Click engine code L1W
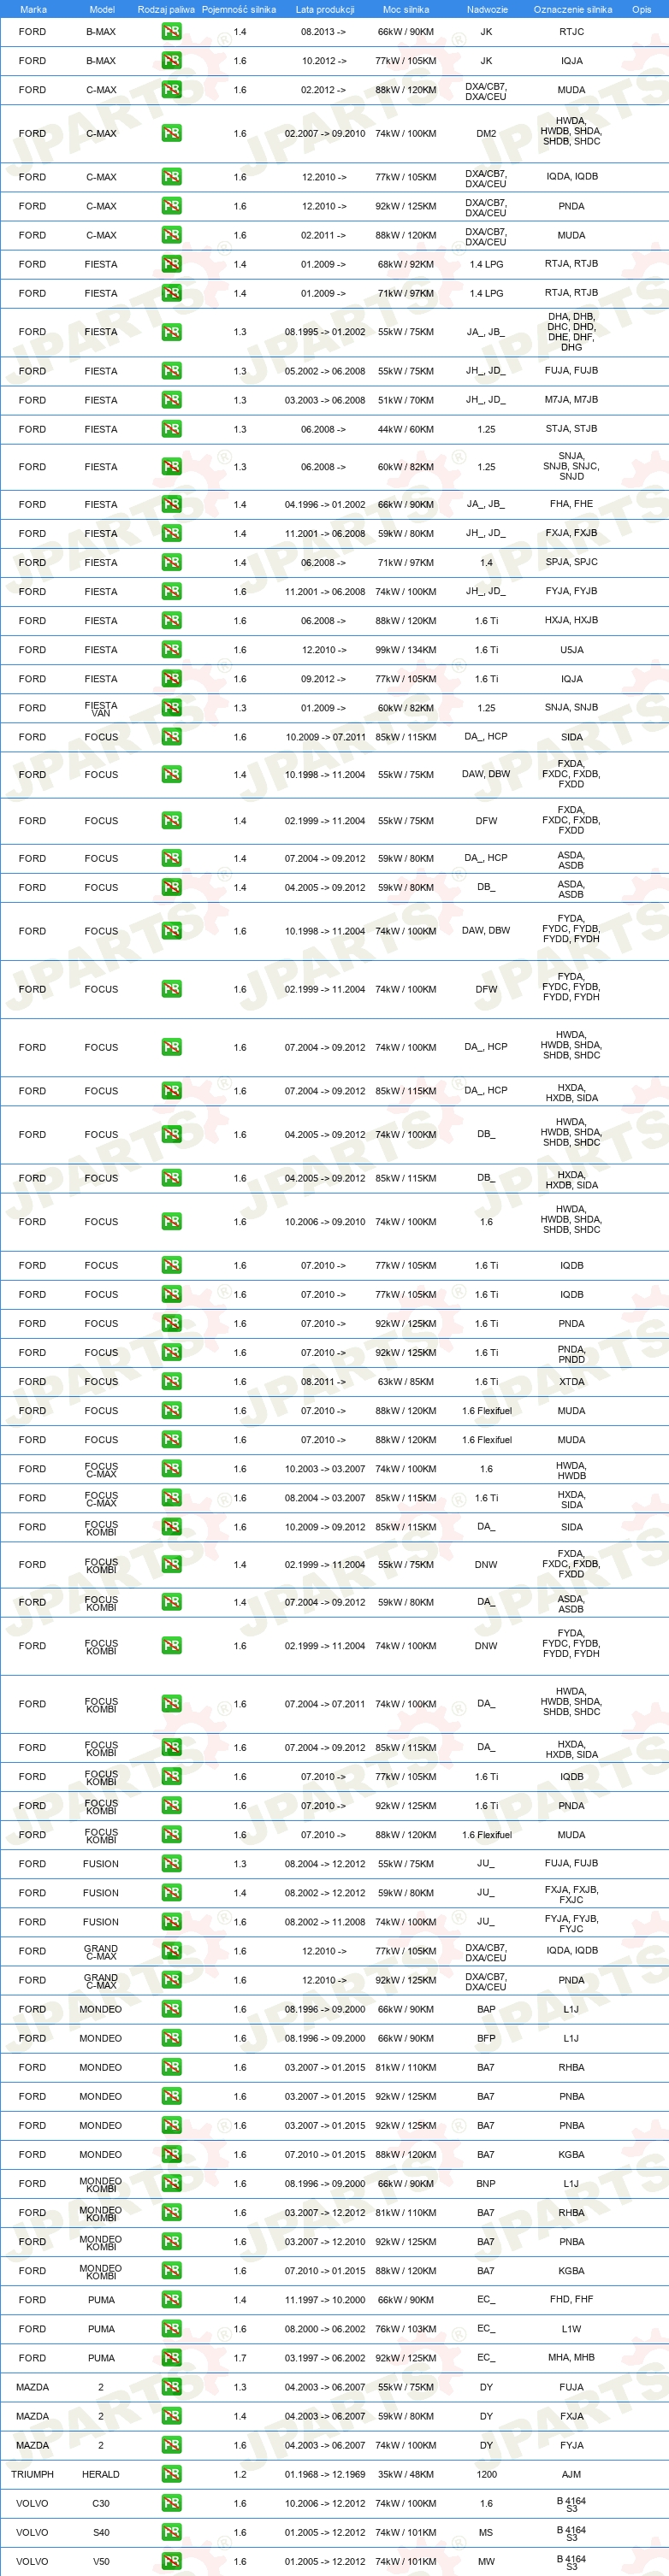This screenshot has height=2576, width=669. 572,2329
